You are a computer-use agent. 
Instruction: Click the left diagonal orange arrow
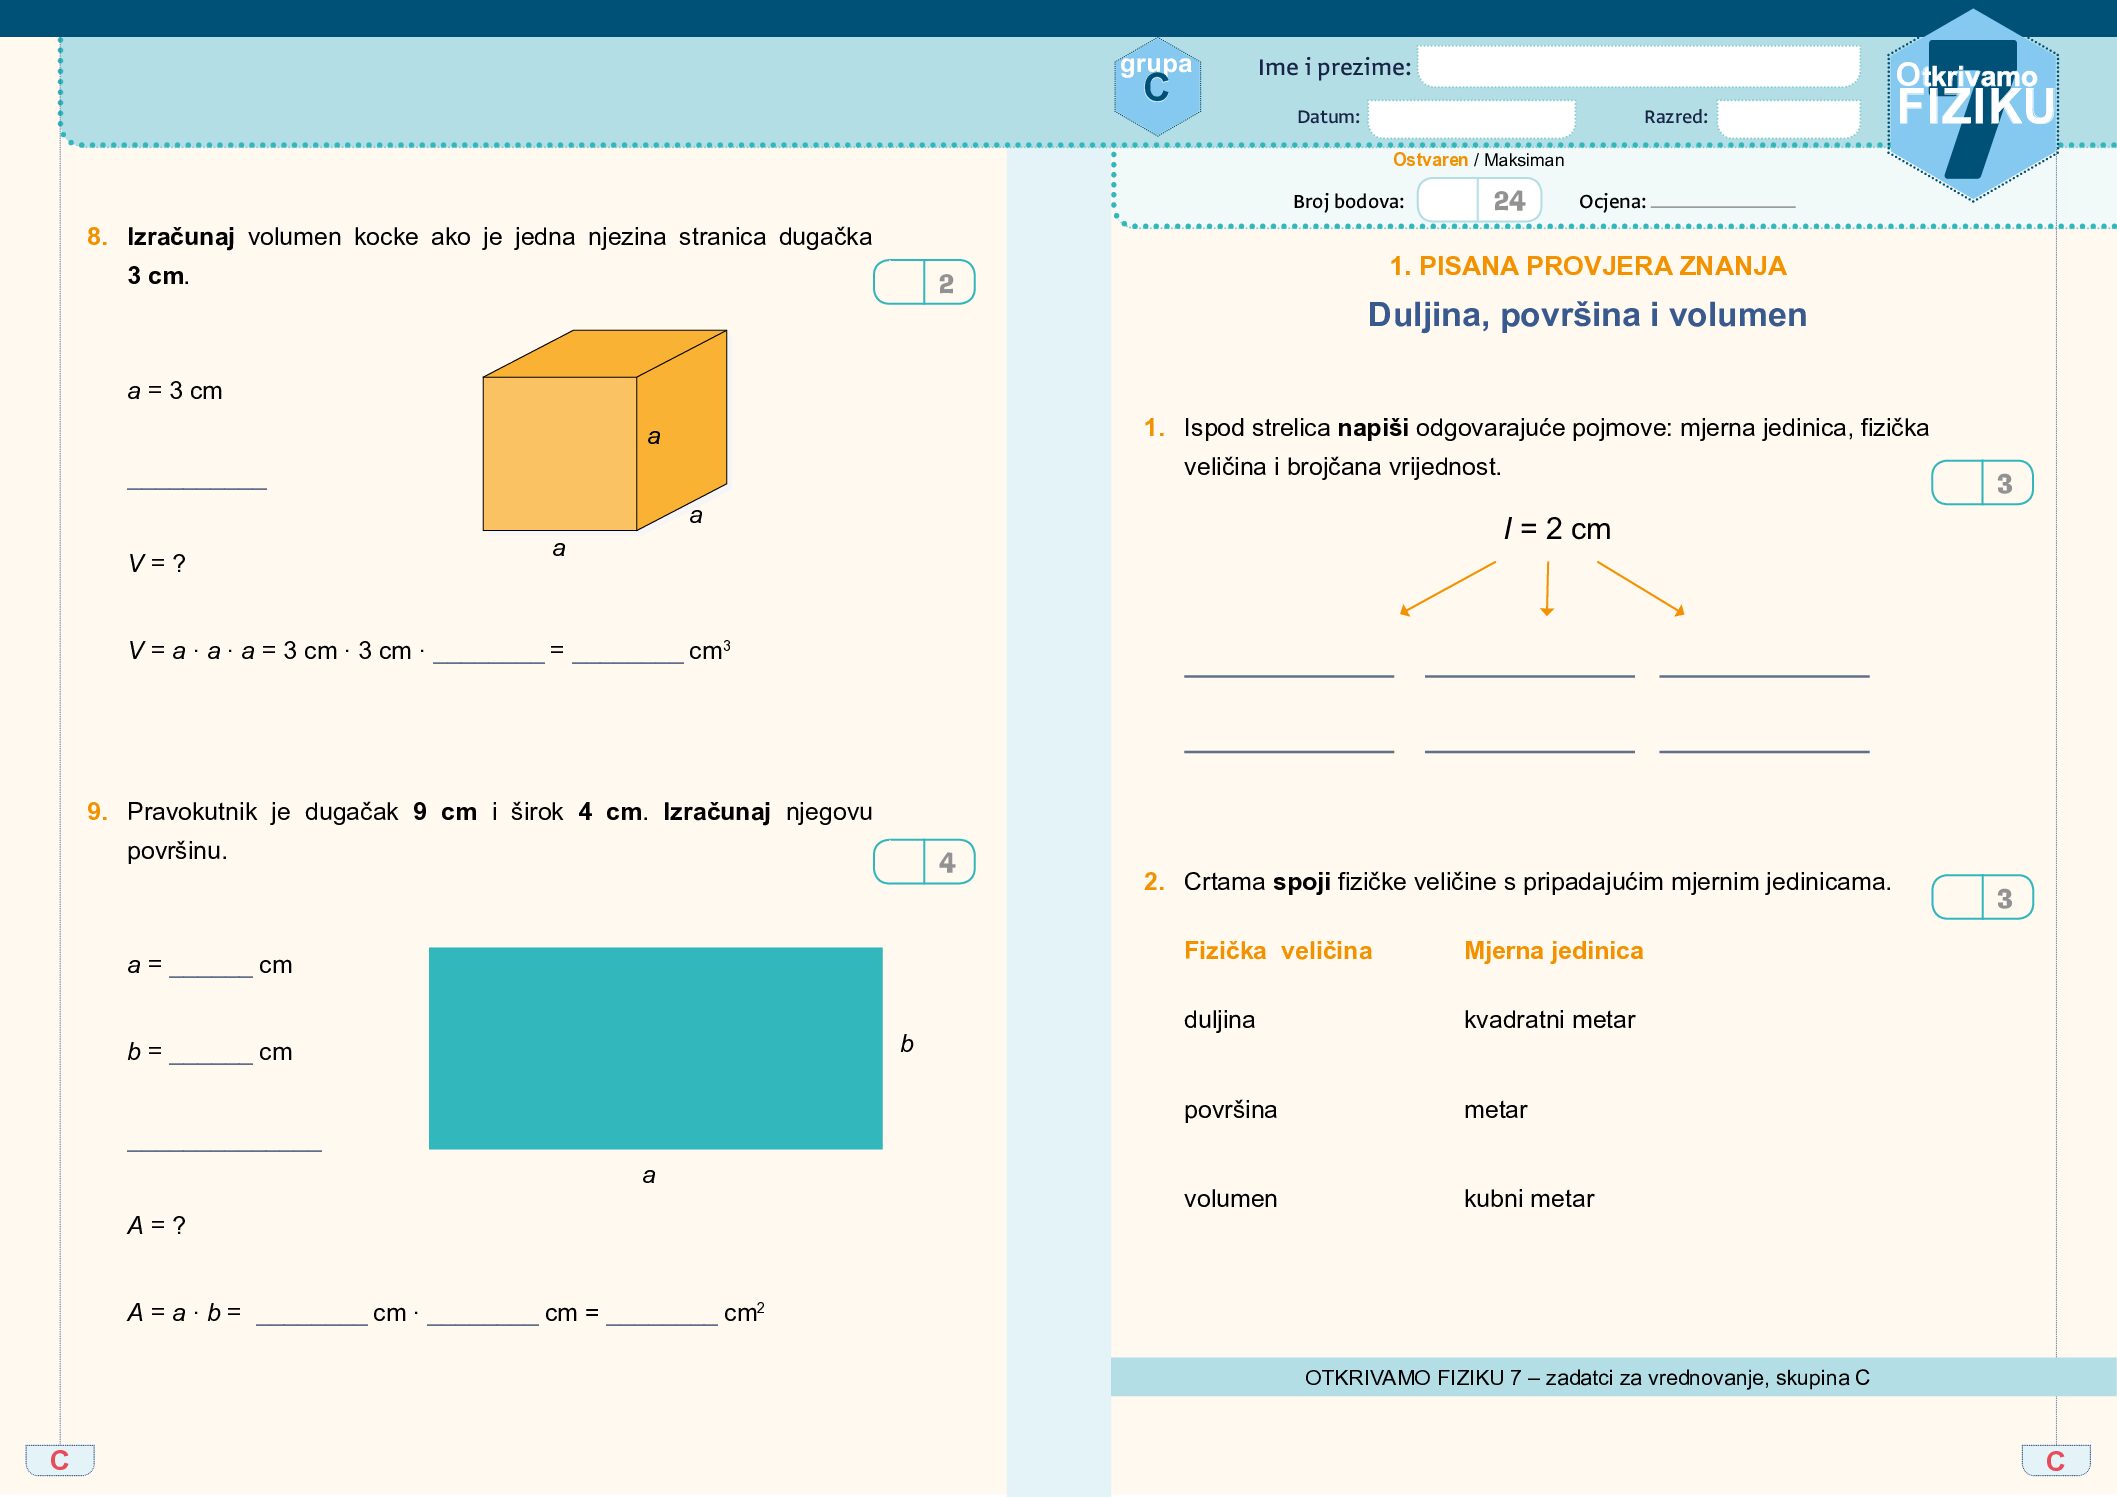click(x=1447, y=588)
